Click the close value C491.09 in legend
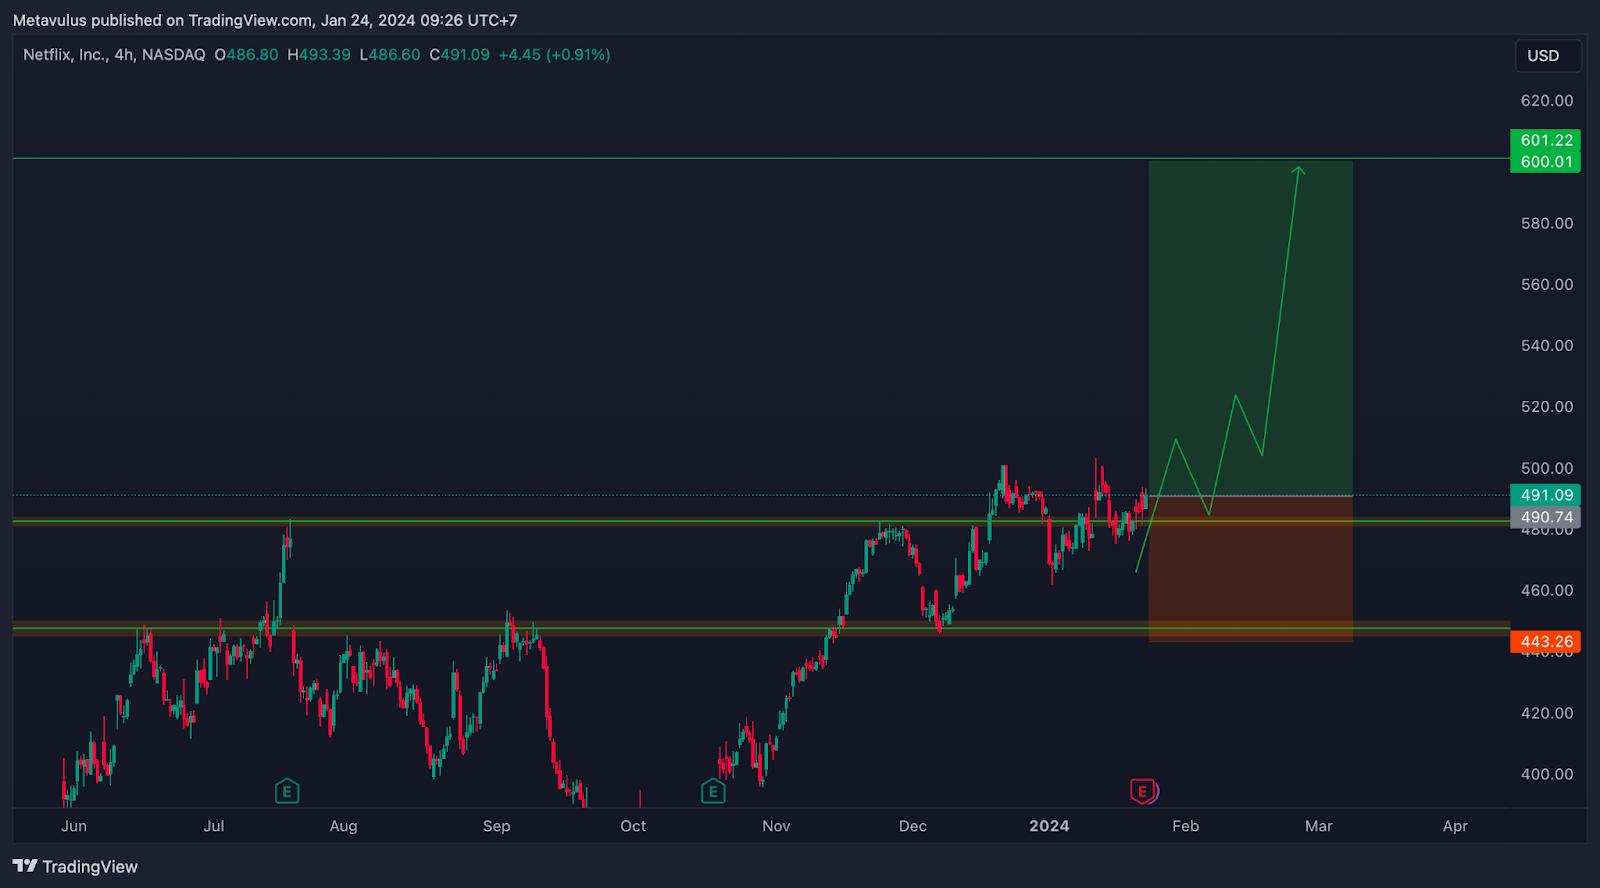The height and width of the screenshot is (888, 1600). 460,55
